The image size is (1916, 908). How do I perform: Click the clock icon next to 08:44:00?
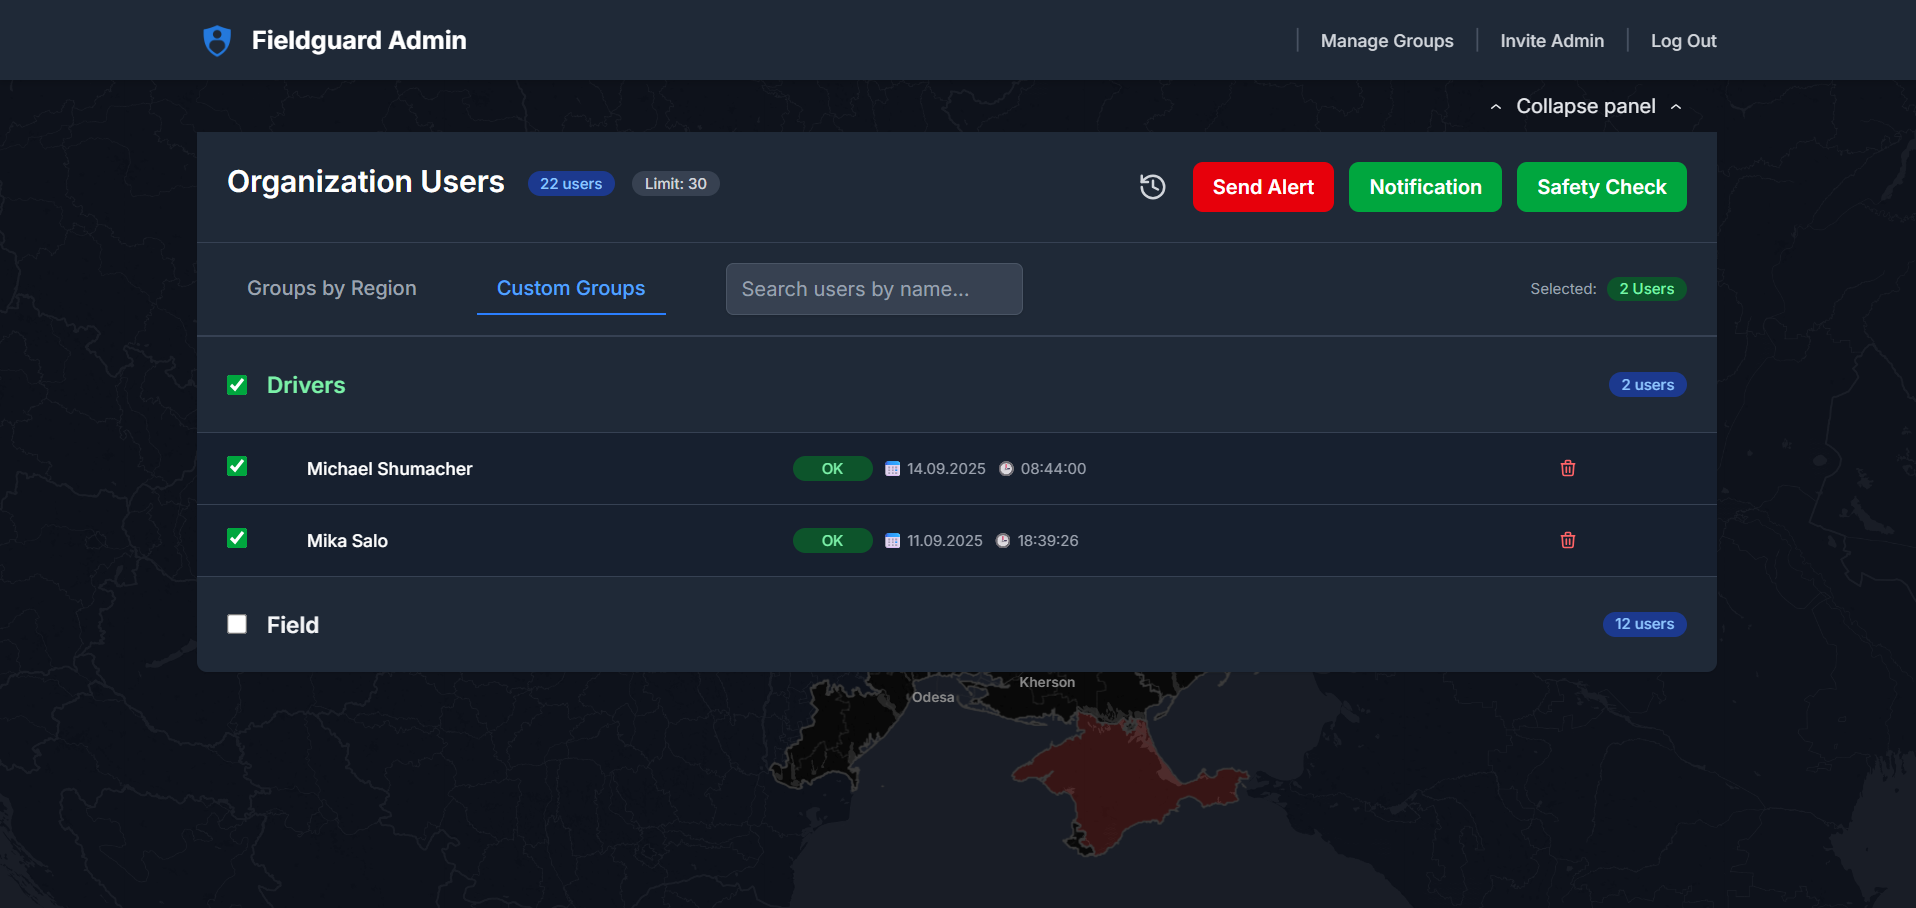tap(1004, 468)
